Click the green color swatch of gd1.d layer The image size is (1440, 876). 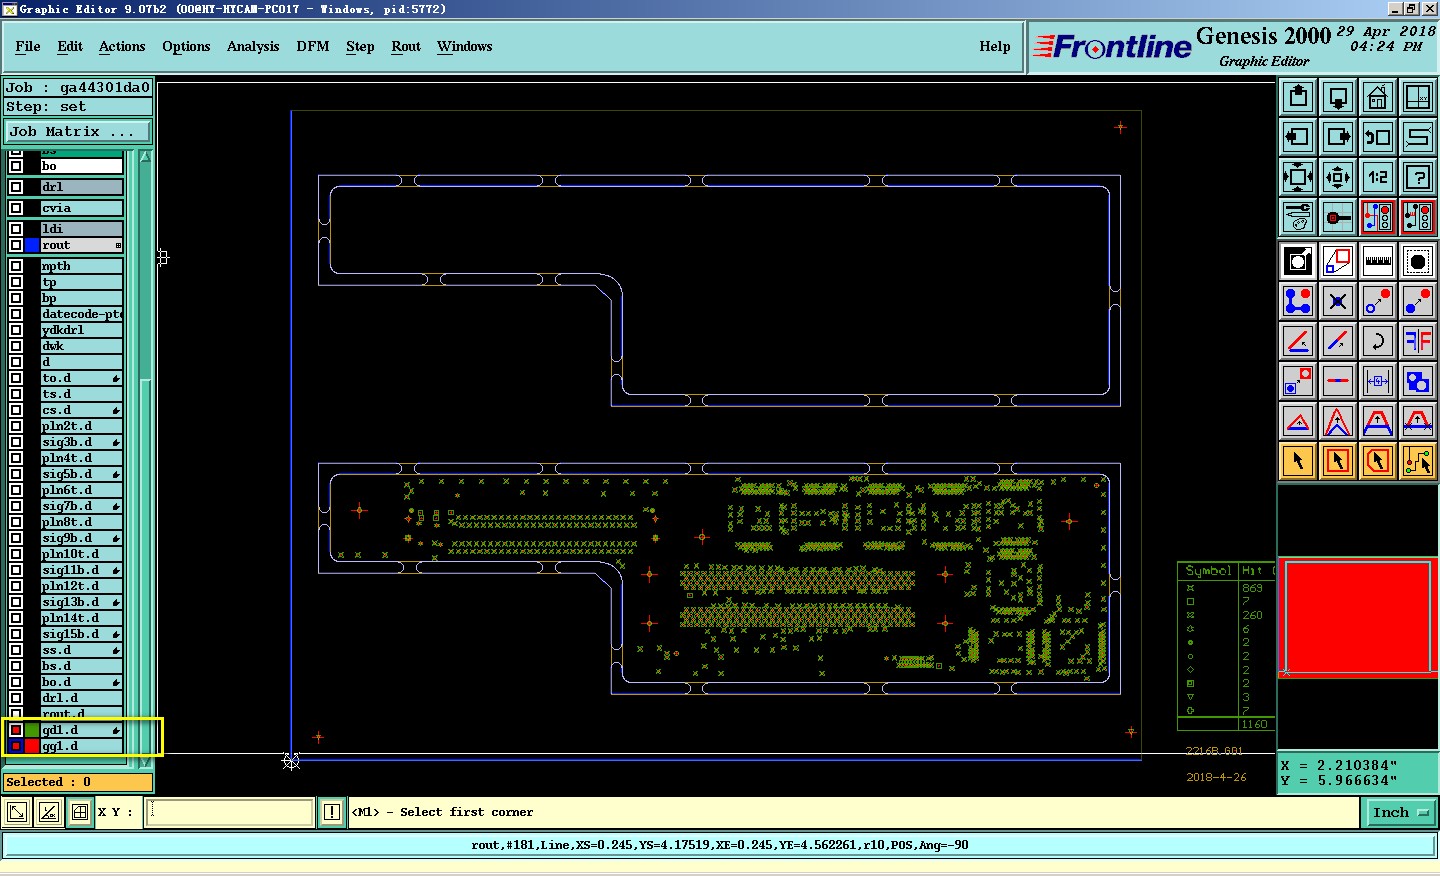32,730
